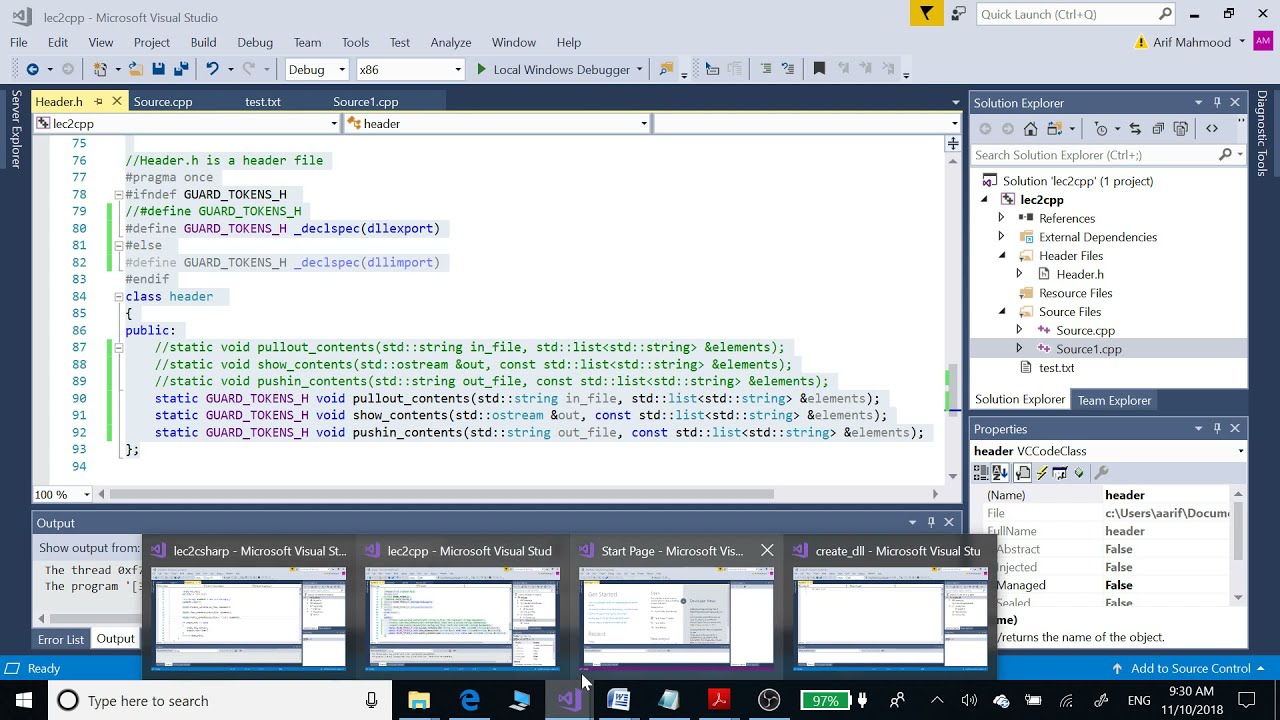Expand the External Dependencies node
This screenshot has width=1280, height=720.
point(1001,237)
